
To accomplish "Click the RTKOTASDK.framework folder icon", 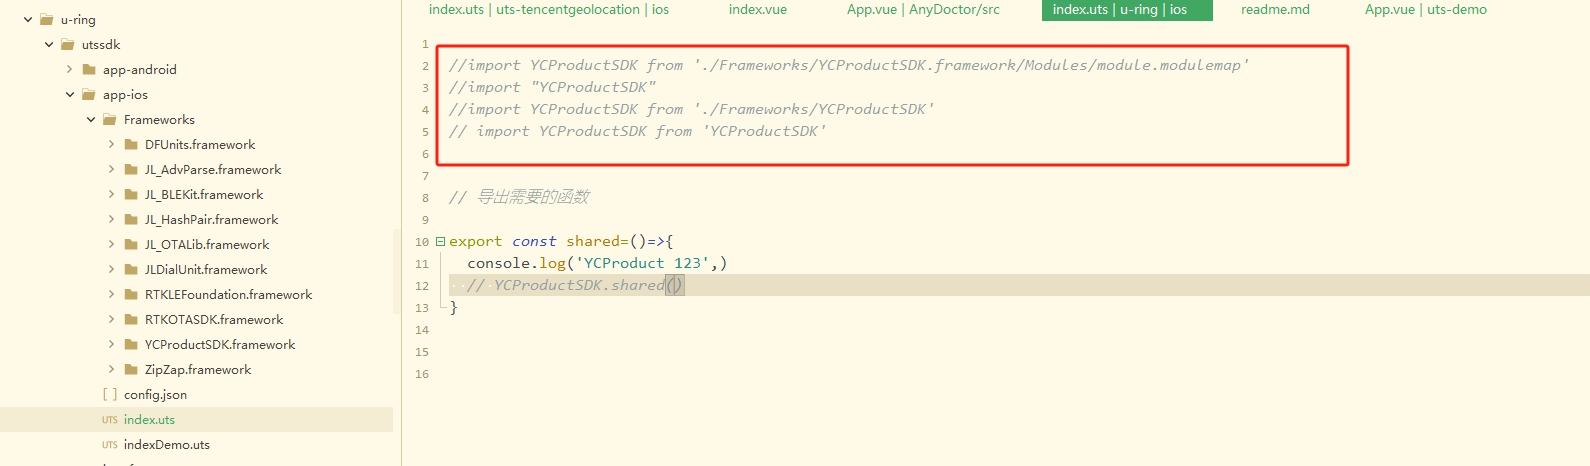I will click(x=131, y=319).
